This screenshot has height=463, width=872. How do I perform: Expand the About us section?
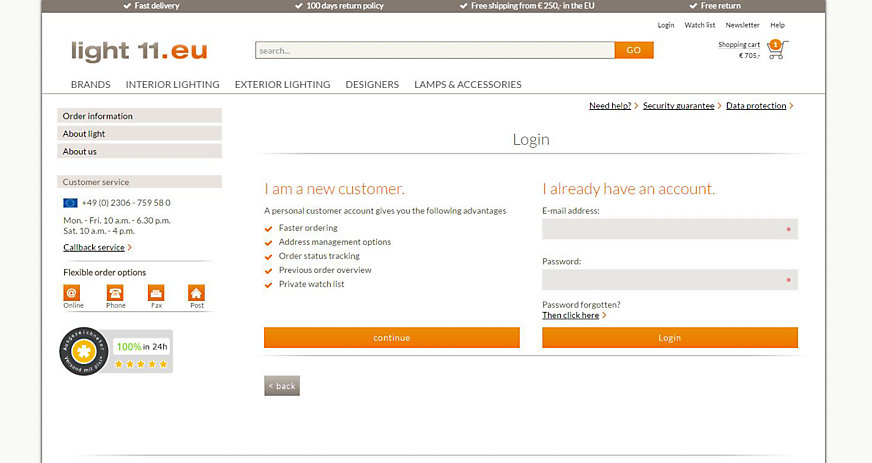click(139, 152)
